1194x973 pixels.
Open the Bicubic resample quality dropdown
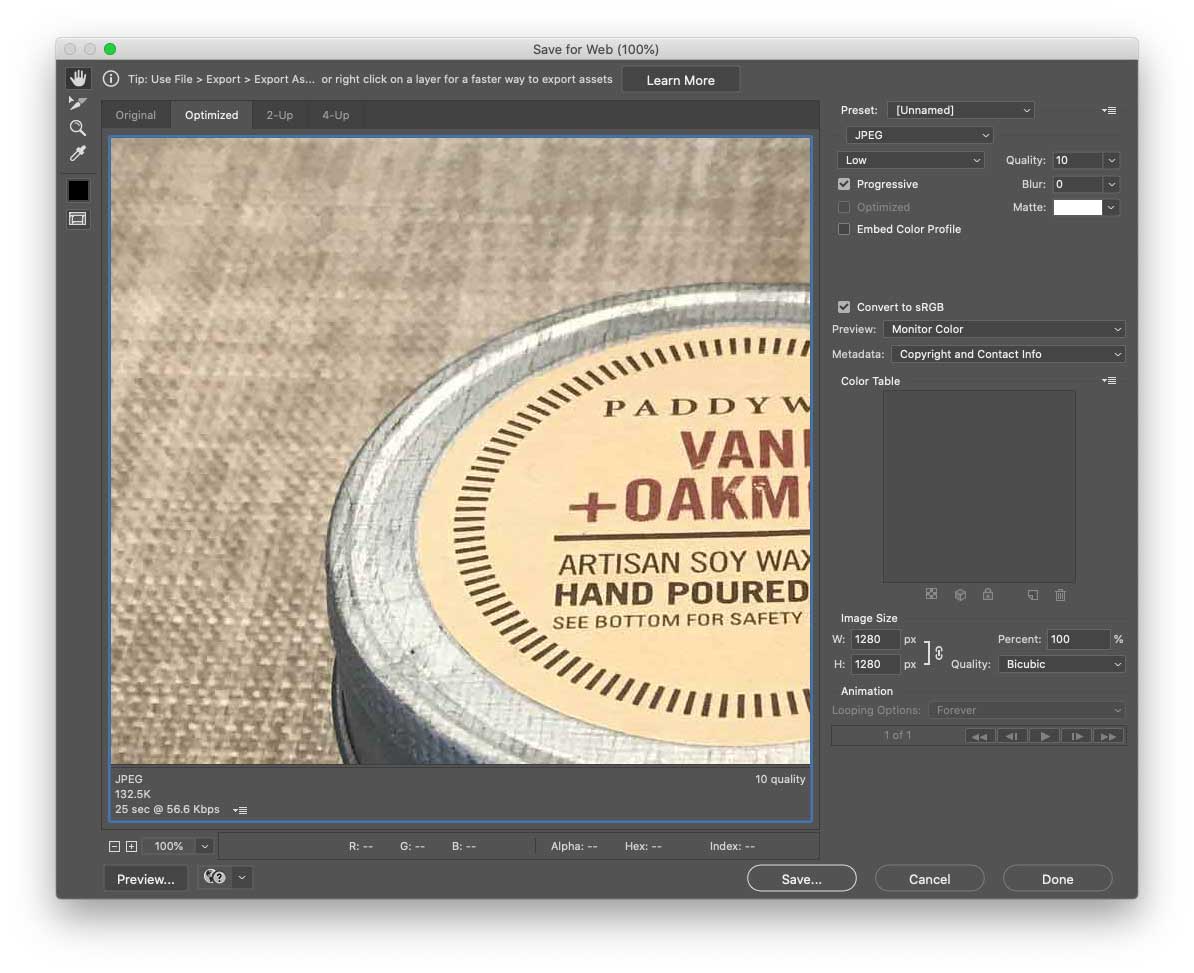[x=1062, y=664]
